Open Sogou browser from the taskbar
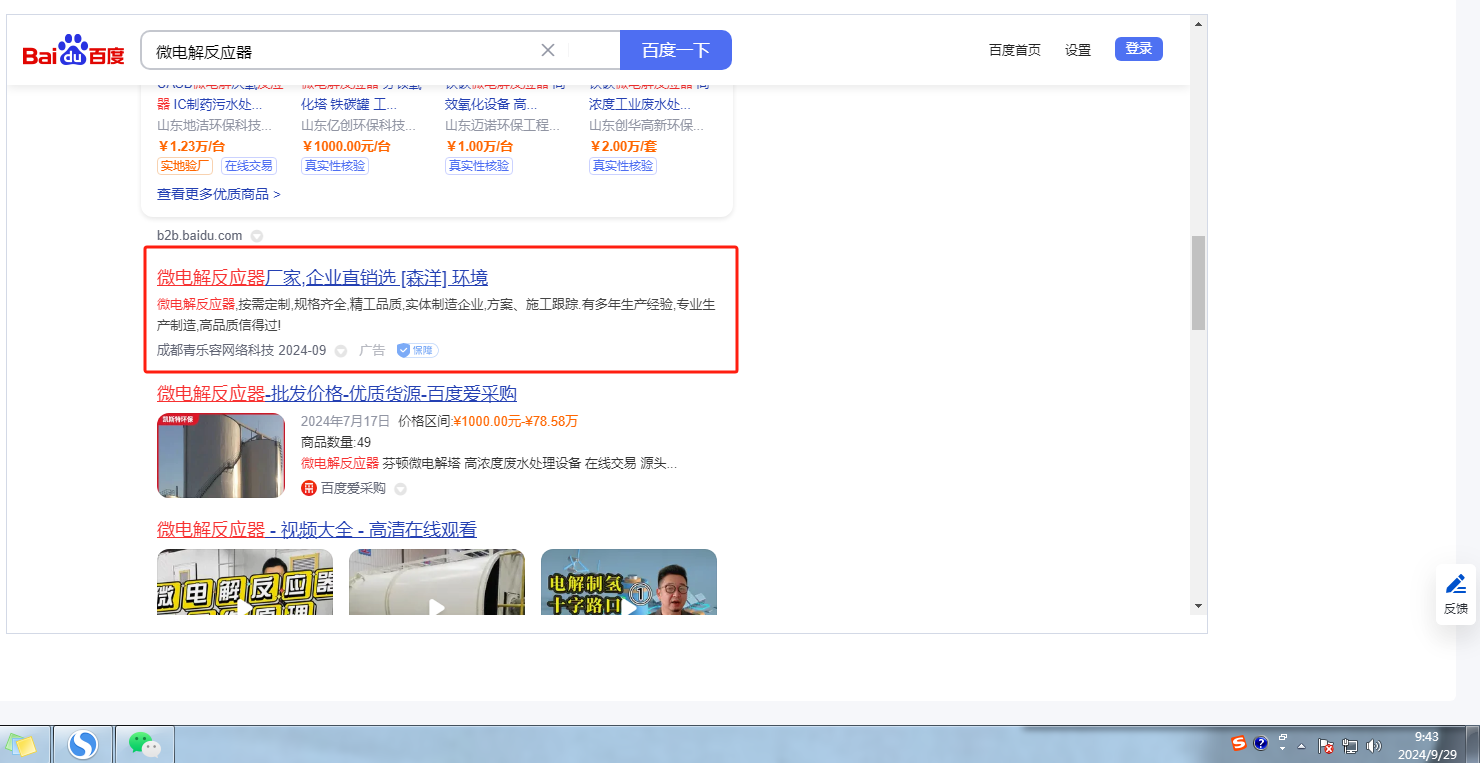Screen dimensions: 1480x763 tap(83, 744)
